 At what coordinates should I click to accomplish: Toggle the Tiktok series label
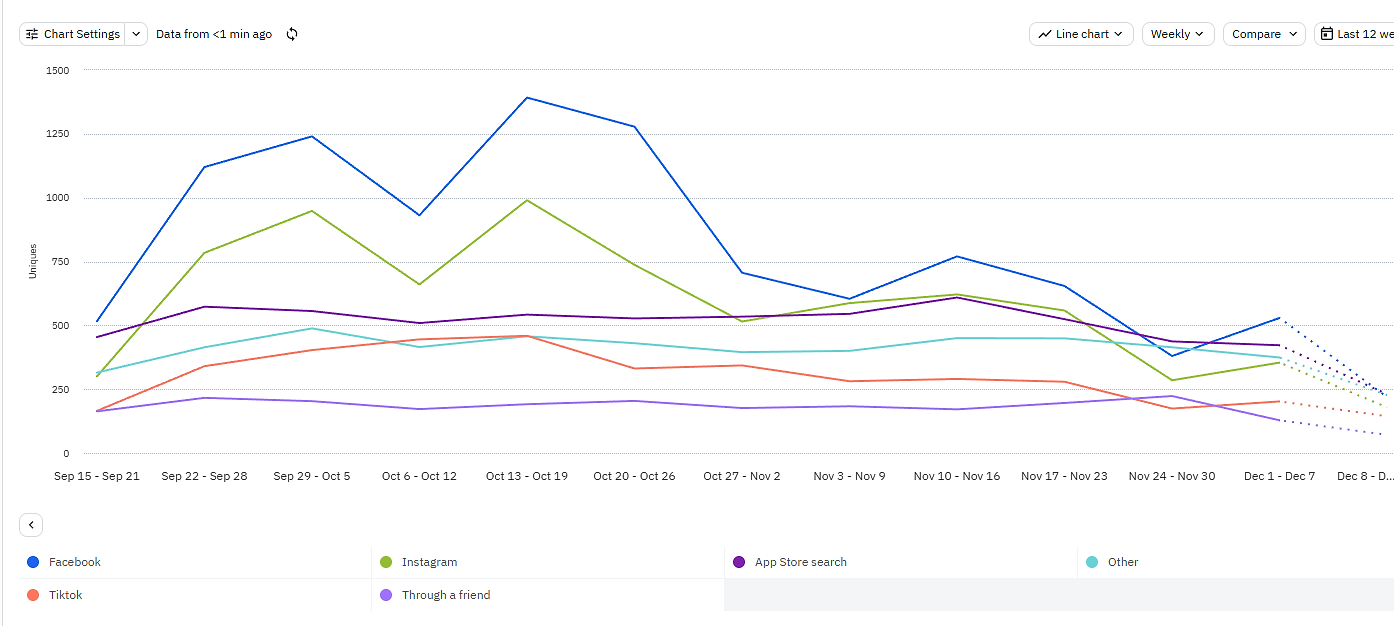tap(66, 595)
